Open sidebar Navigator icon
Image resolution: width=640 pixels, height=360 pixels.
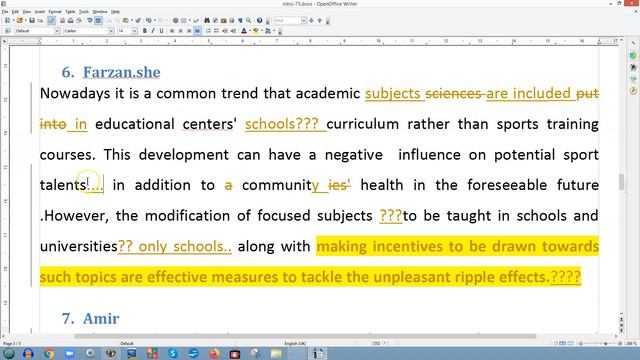(x=633, y=91)
